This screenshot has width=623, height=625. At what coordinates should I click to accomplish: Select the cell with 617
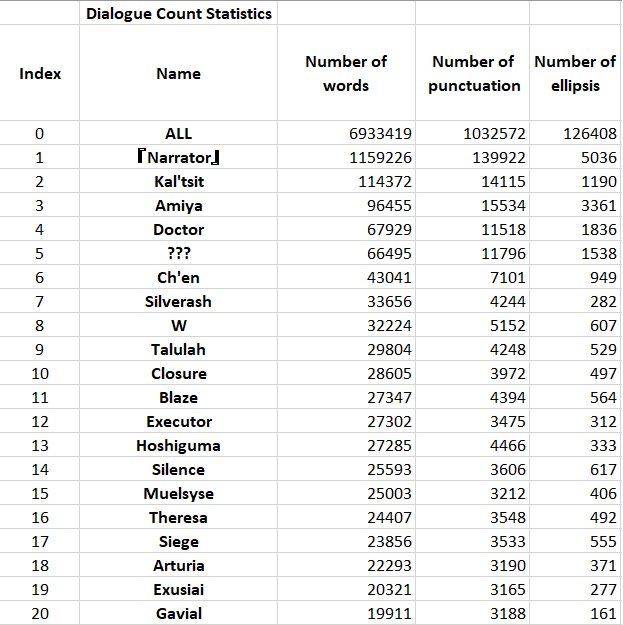[576, 469]
